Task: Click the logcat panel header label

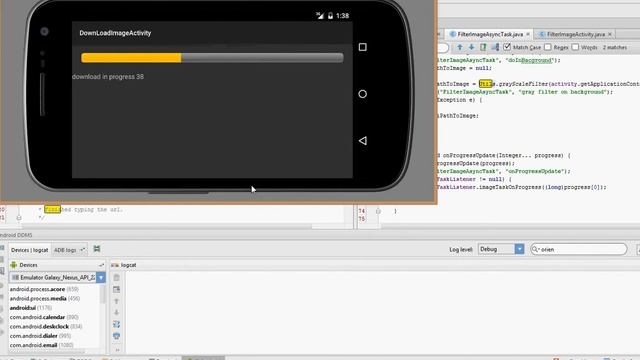Action: [x=129, y=265]
